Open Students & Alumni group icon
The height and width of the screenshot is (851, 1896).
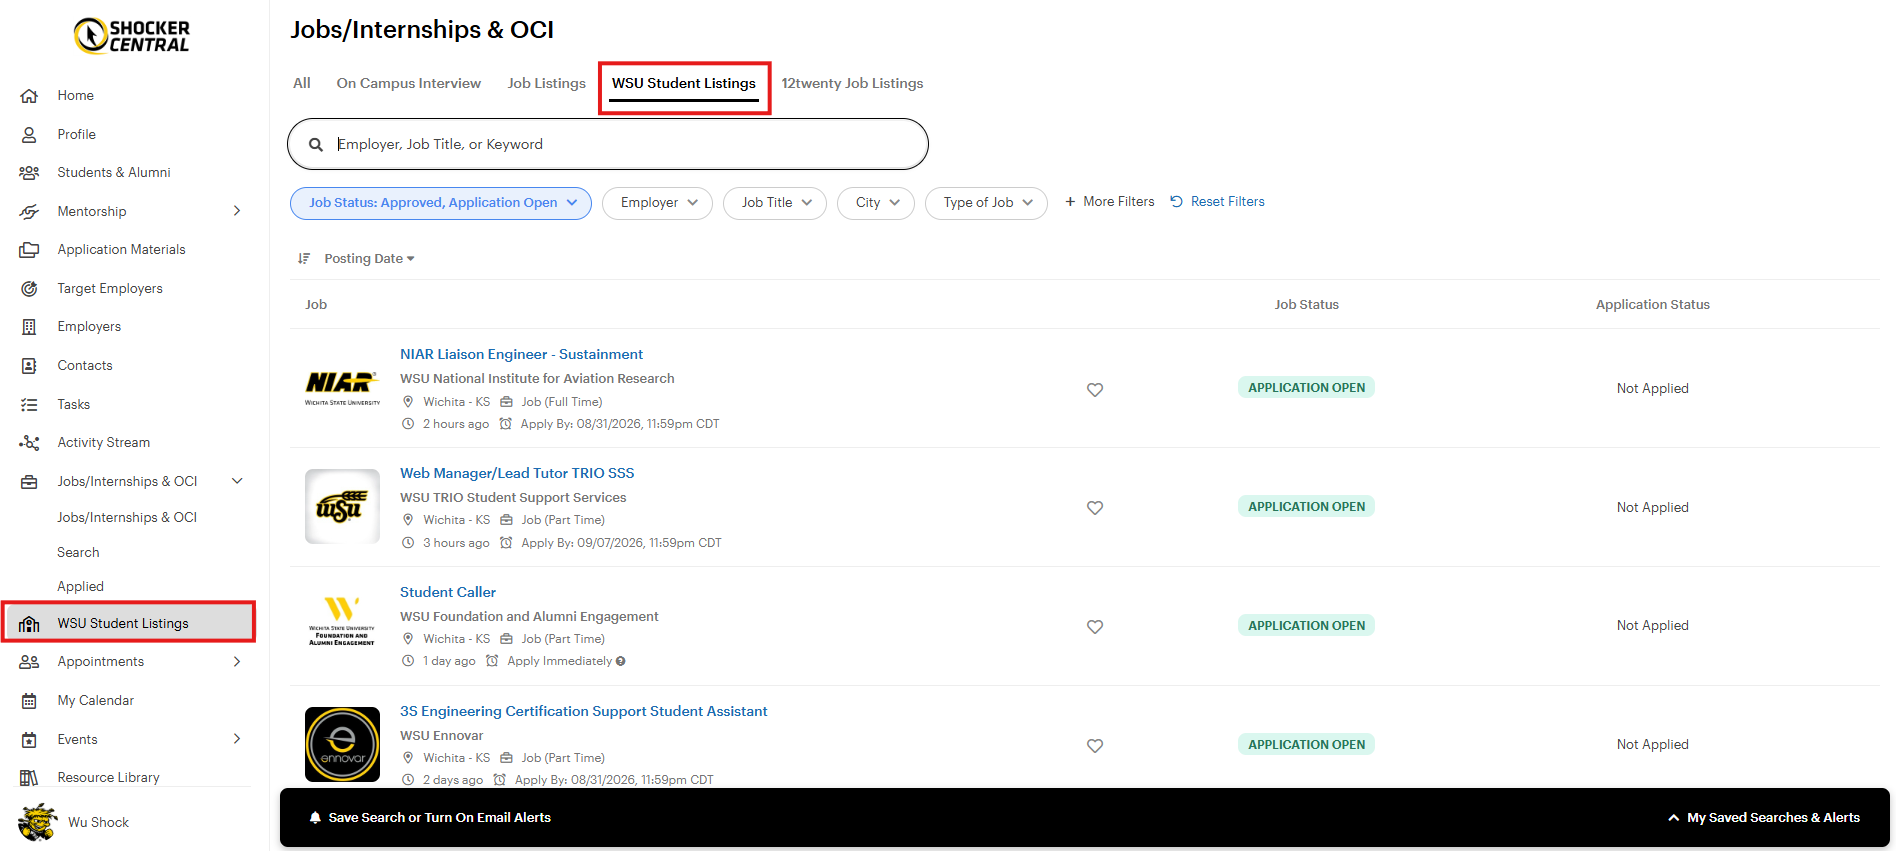click(29, 173)
